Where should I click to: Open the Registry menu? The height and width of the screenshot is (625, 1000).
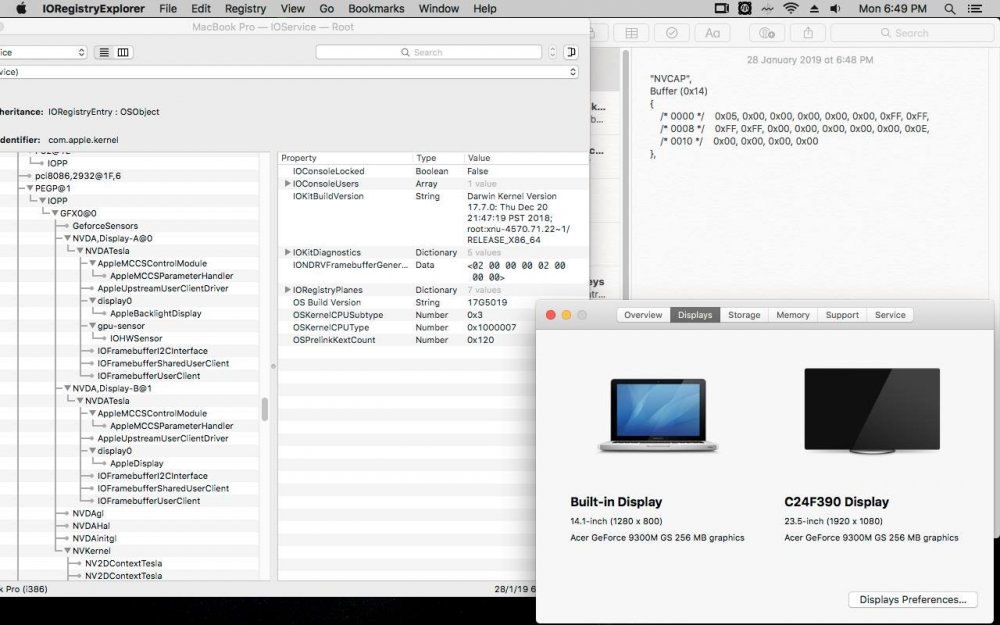click(246, 9)
